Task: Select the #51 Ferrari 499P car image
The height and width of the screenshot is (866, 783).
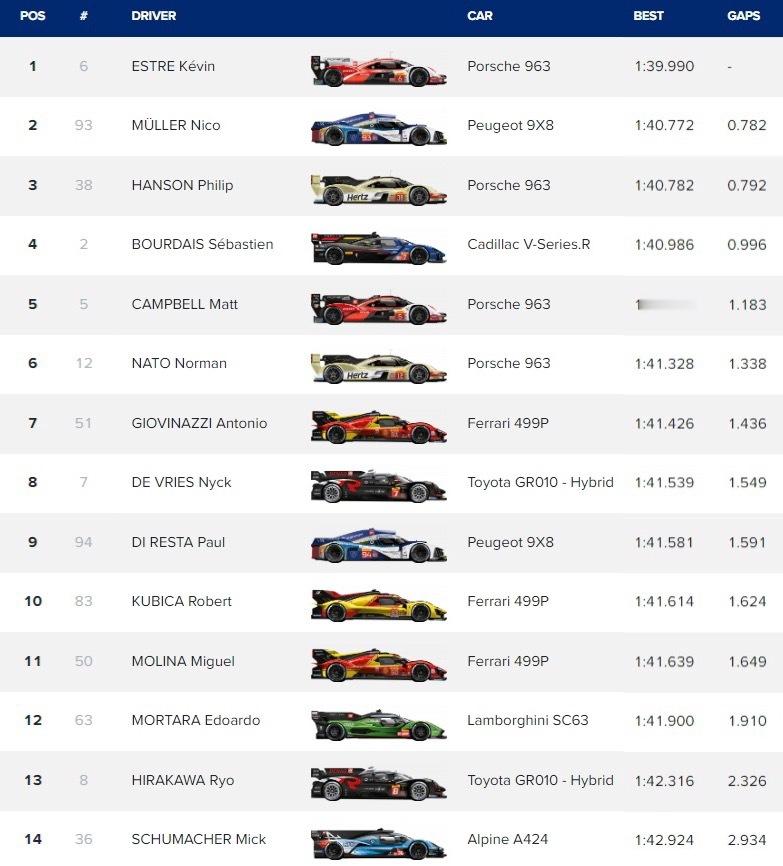Action: 379,427
